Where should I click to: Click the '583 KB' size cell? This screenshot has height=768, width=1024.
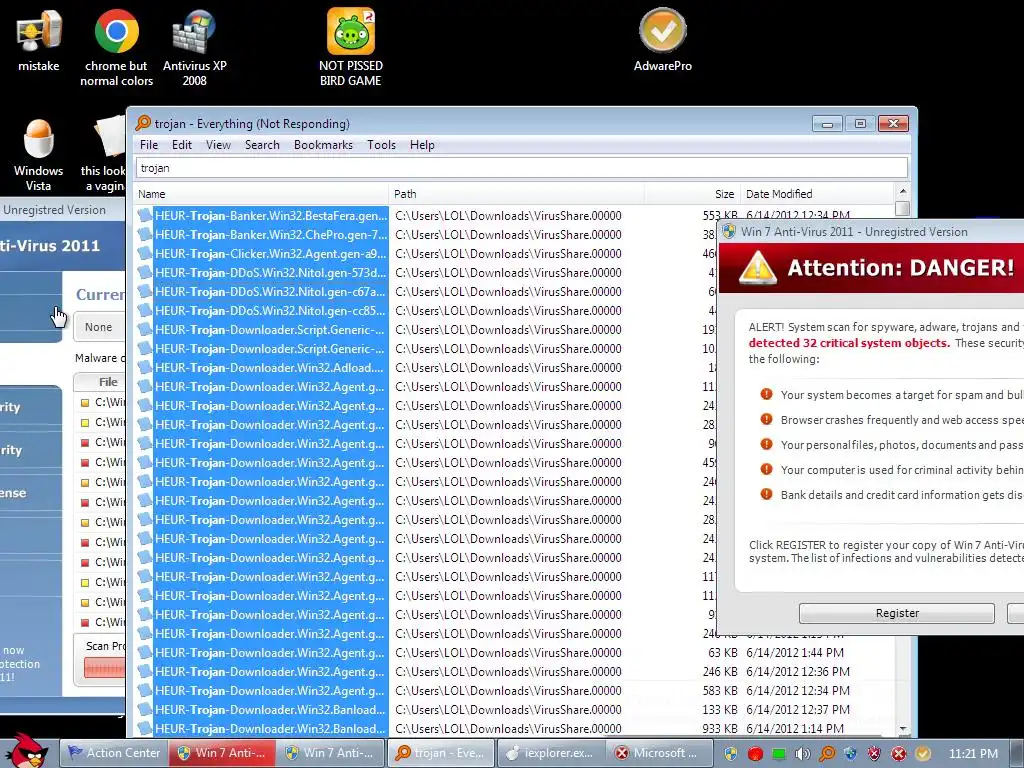click(x=720, y=690)
